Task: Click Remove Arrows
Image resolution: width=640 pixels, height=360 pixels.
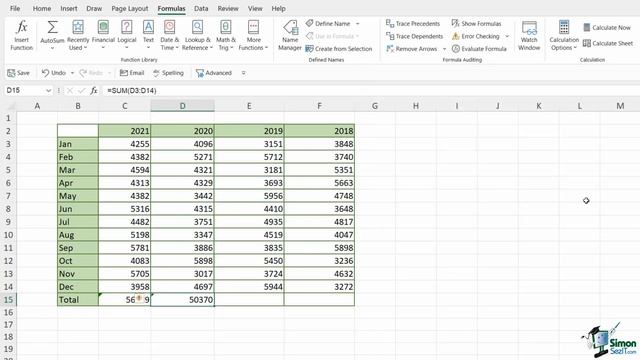Action: [411, 49]
